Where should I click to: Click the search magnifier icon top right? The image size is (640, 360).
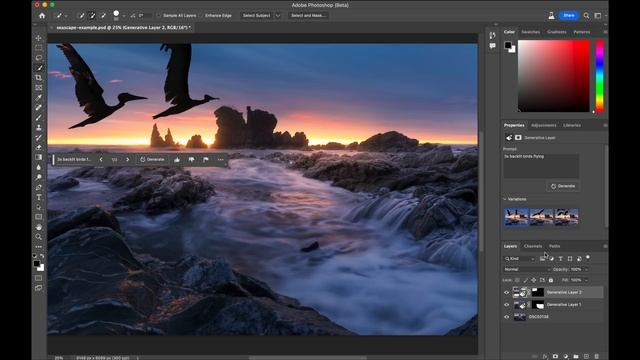586,16
